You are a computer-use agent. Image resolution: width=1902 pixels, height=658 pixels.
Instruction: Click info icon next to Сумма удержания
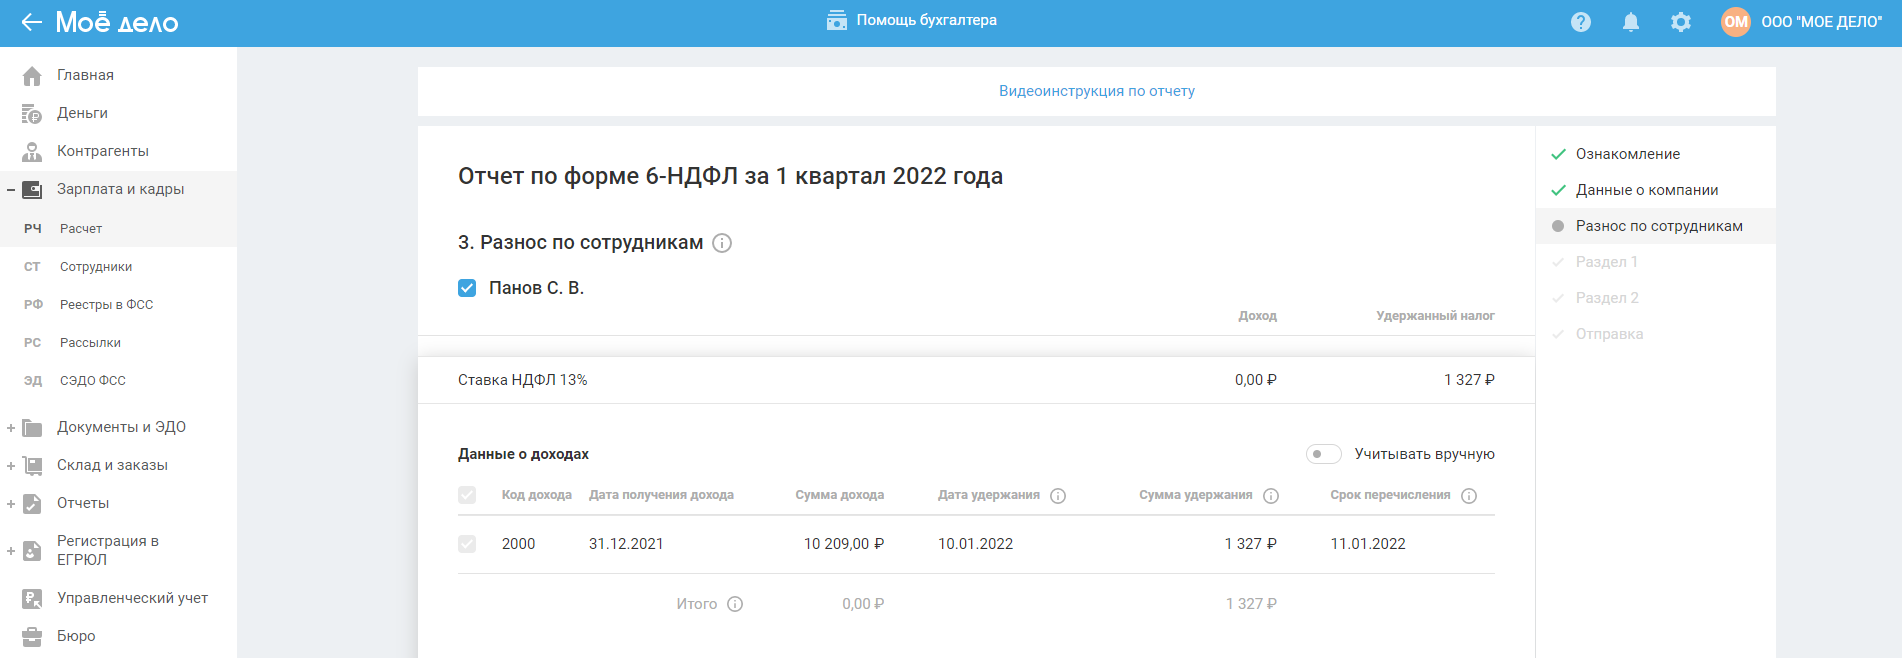1271,496
